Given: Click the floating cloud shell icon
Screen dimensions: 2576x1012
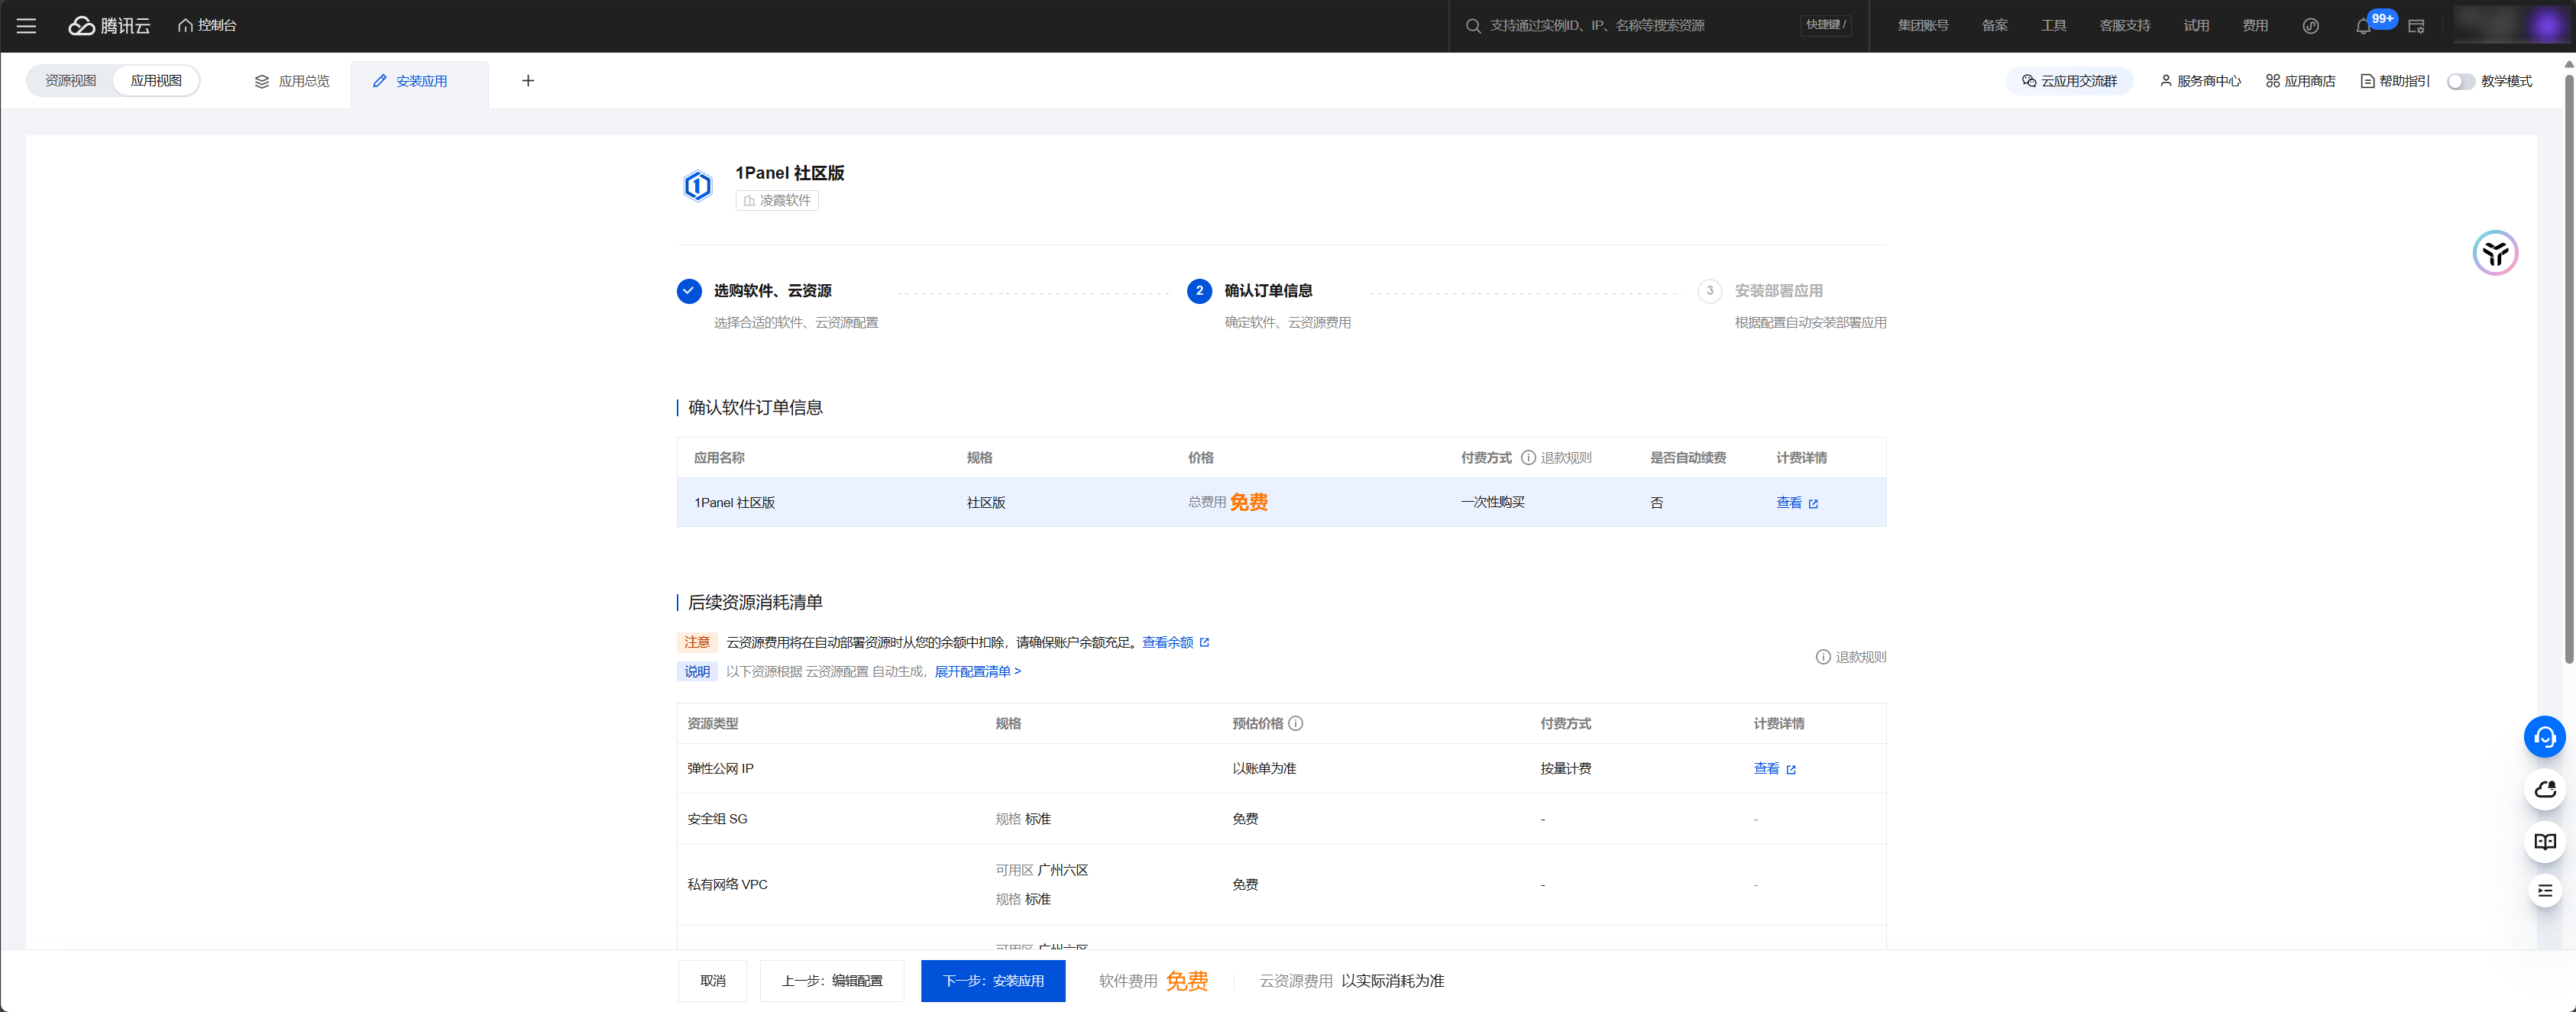Looking at the screenshot, I should point(2544,790).
